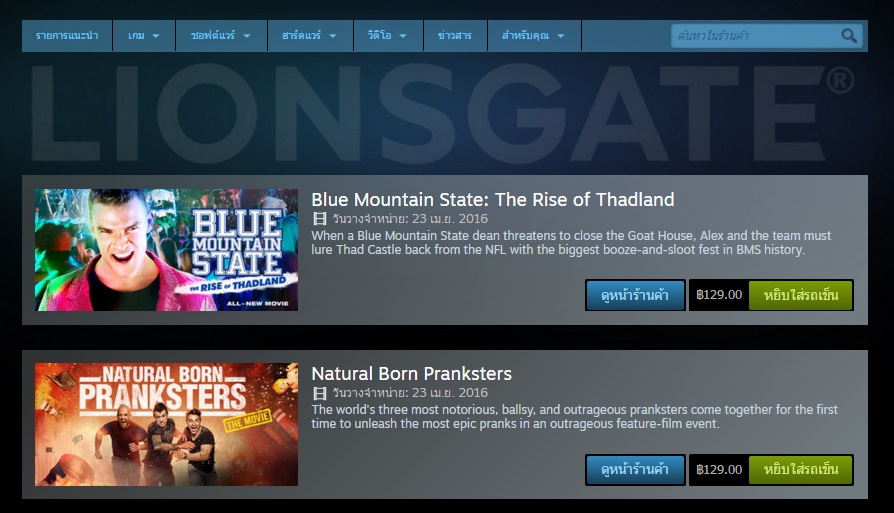894x513 pixels.
Task: Open Blue Mountain State movie thumbnail
Action: (x=166, y=250)
